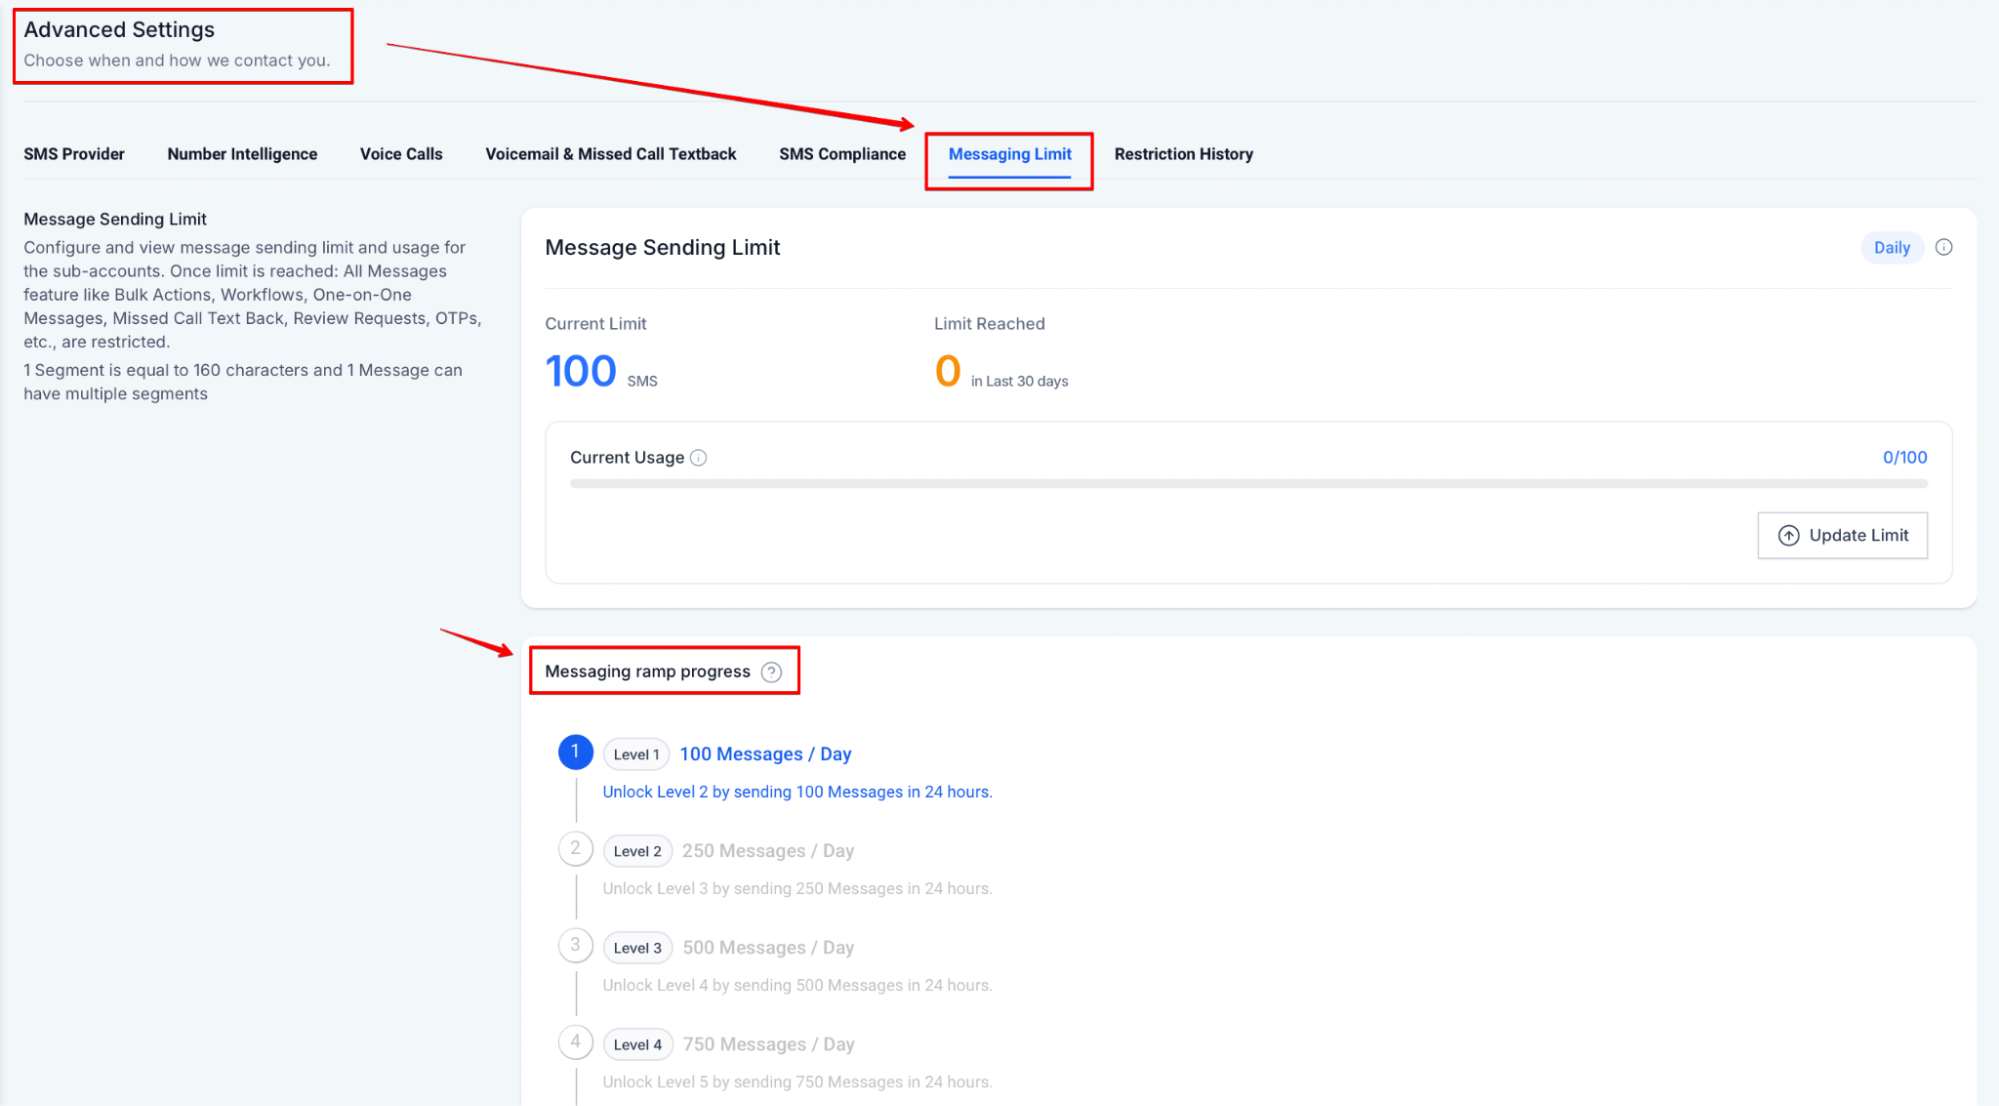Click Current Usage info icon
Viewport: 1999px width, 1106px height.
(x=699, y=458)
